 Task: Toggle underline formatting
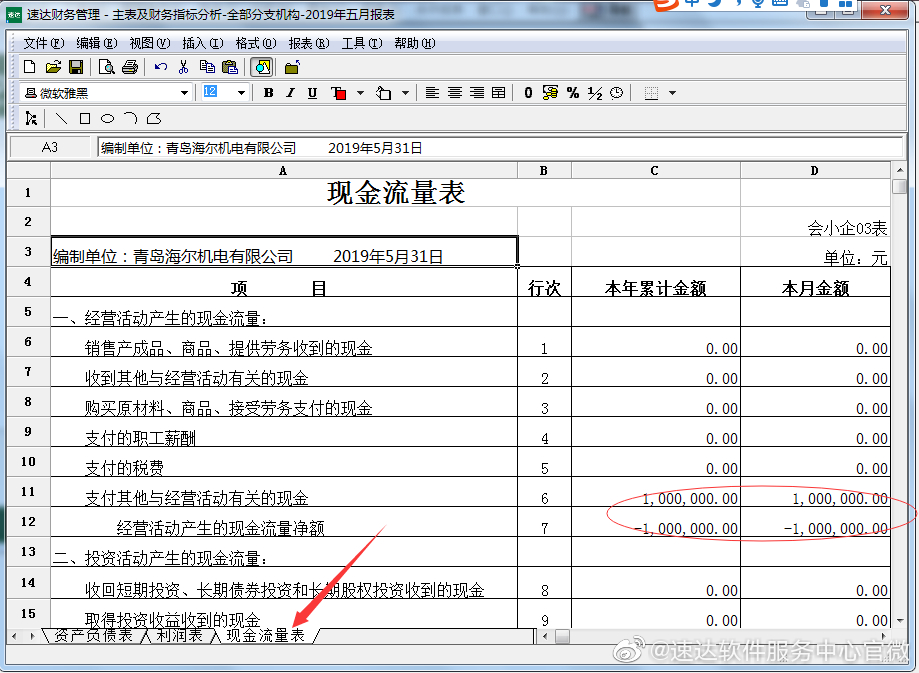coord(312,93)
